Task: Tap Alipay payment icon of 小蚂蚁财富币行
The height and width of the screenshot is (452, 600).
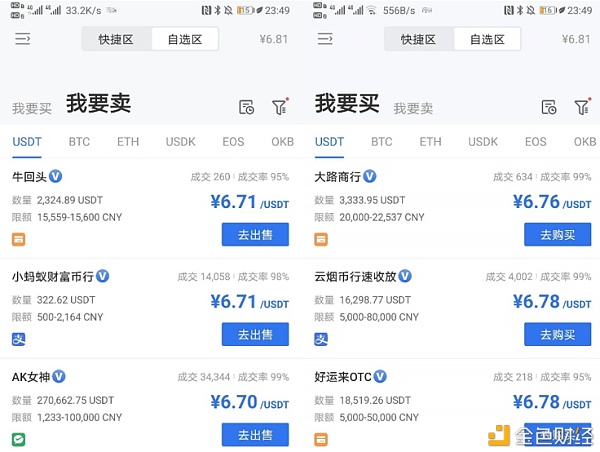Action: (x=18, y=339)
